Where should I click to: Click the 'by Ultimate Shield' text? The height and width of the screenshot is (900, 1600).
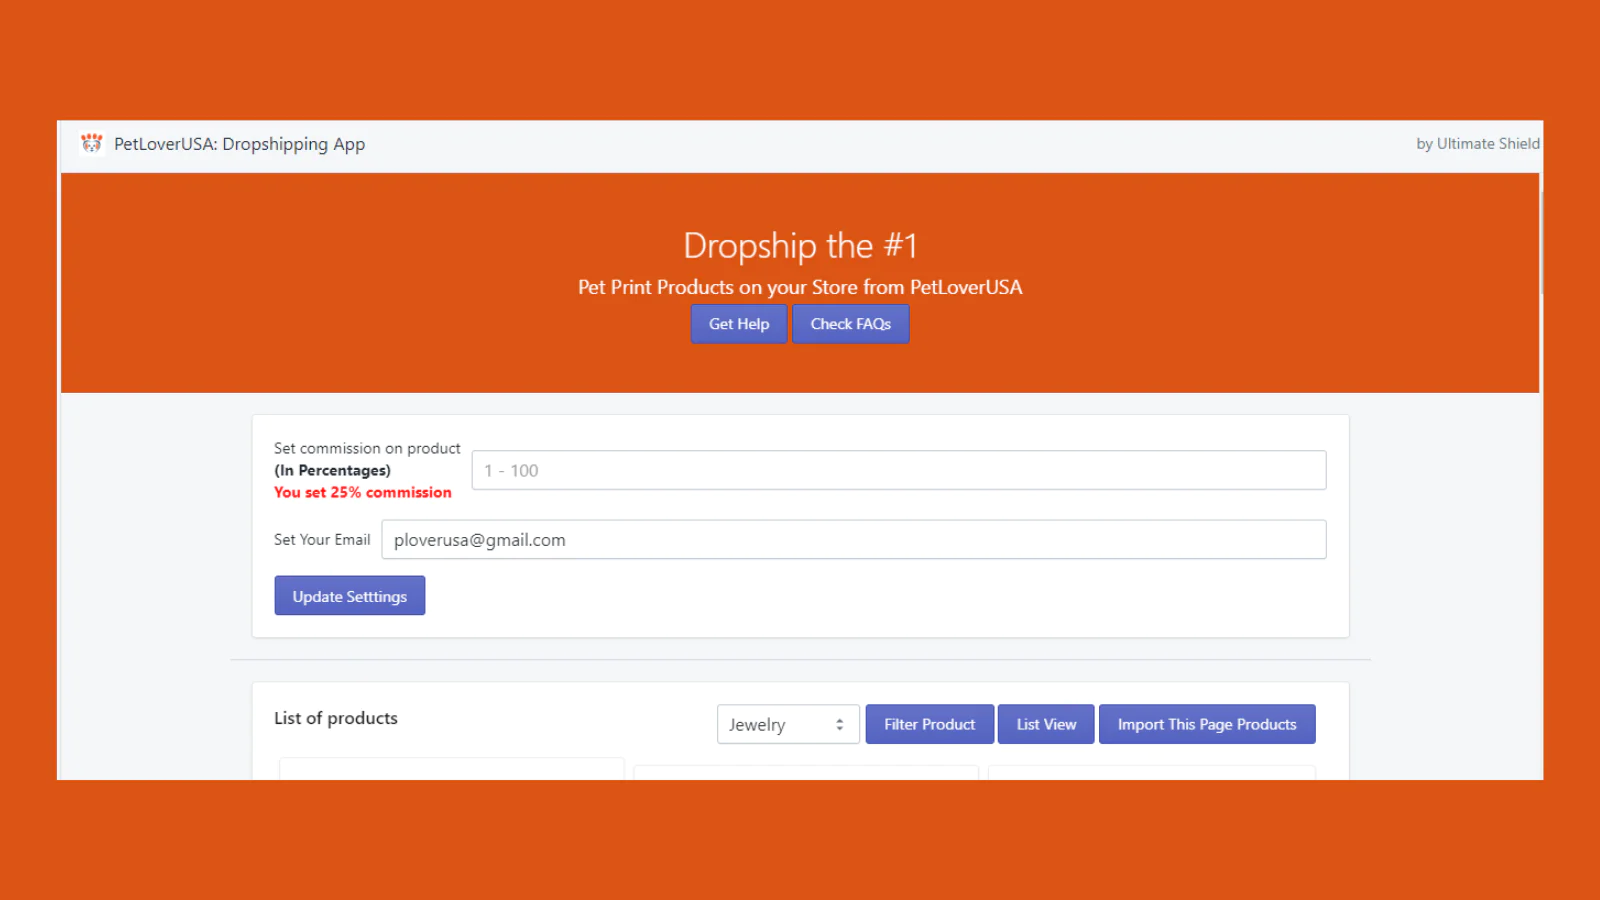pos(1478,144)
